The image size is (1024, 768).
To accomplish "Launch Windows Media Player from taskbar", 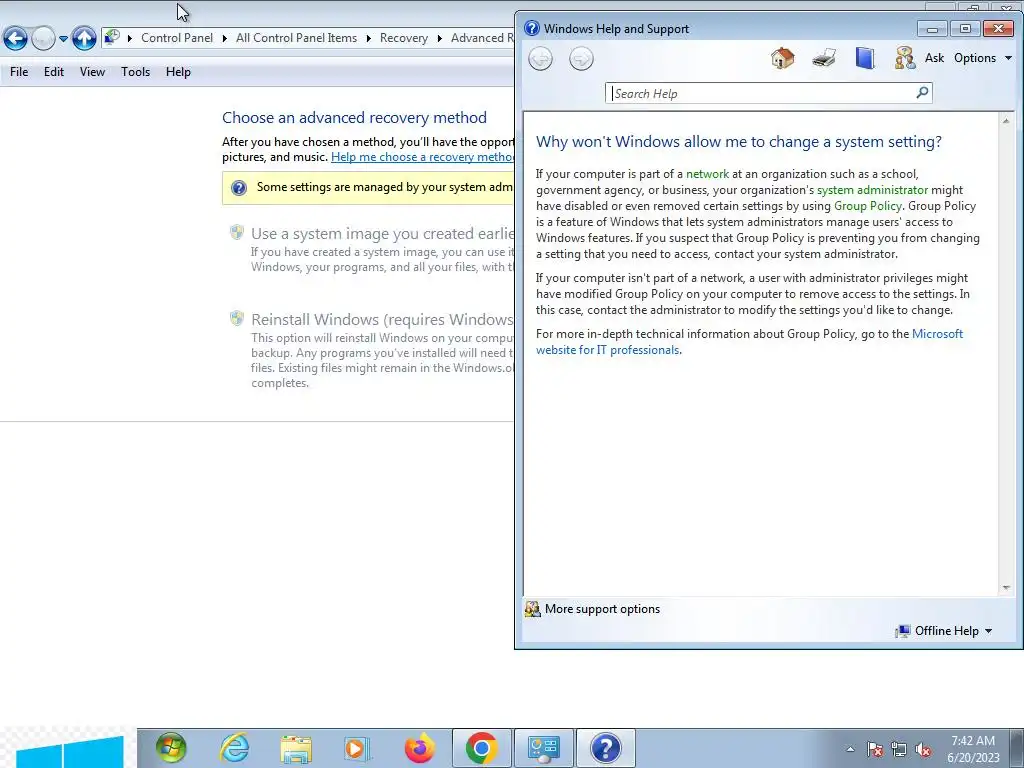I will [357, 748].
